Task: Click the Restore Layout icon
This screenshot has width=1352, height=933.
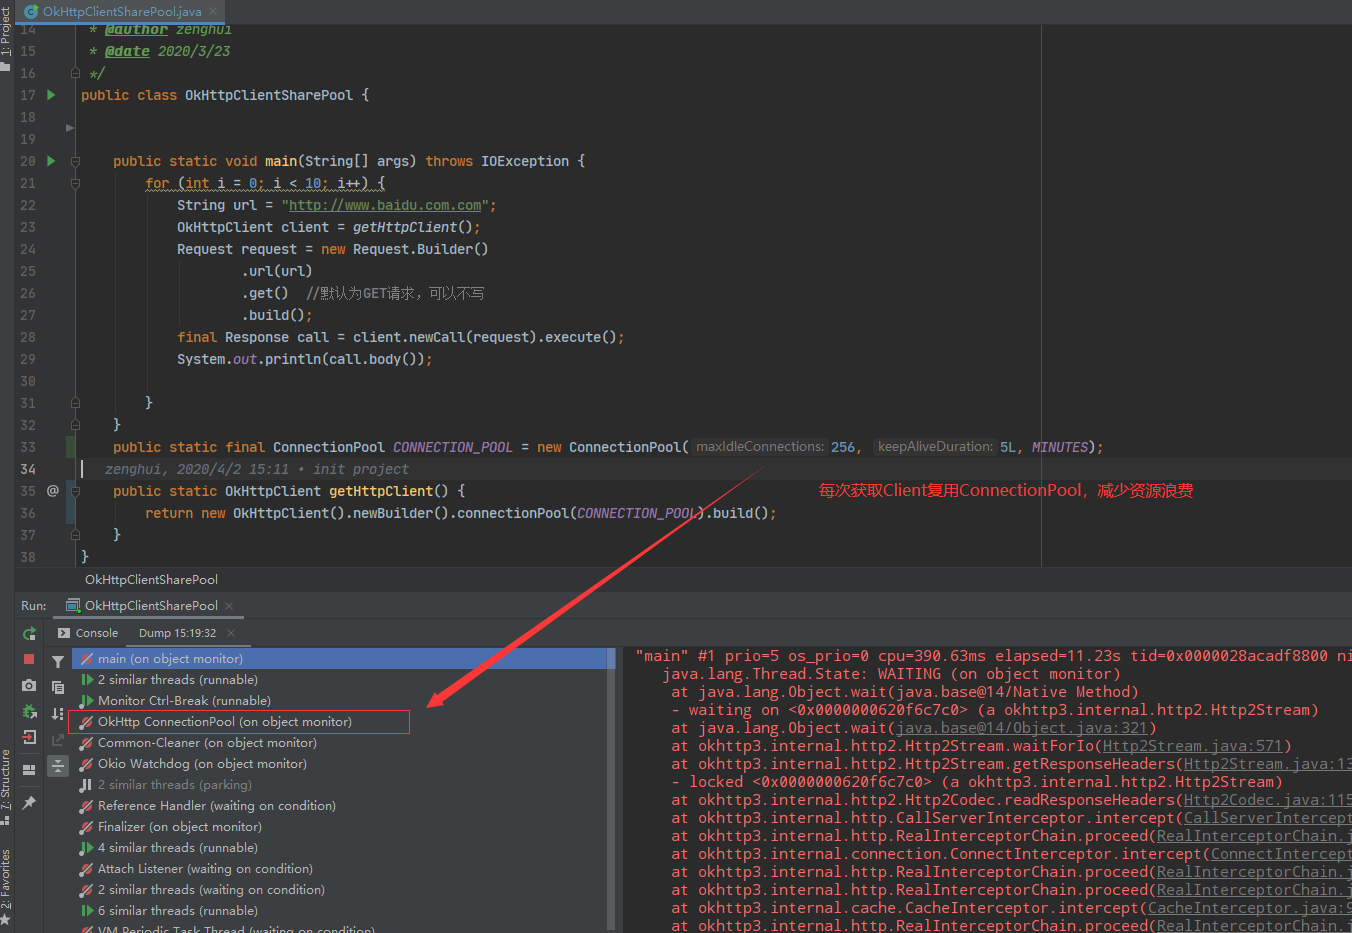Action: [x=29, y=769]
